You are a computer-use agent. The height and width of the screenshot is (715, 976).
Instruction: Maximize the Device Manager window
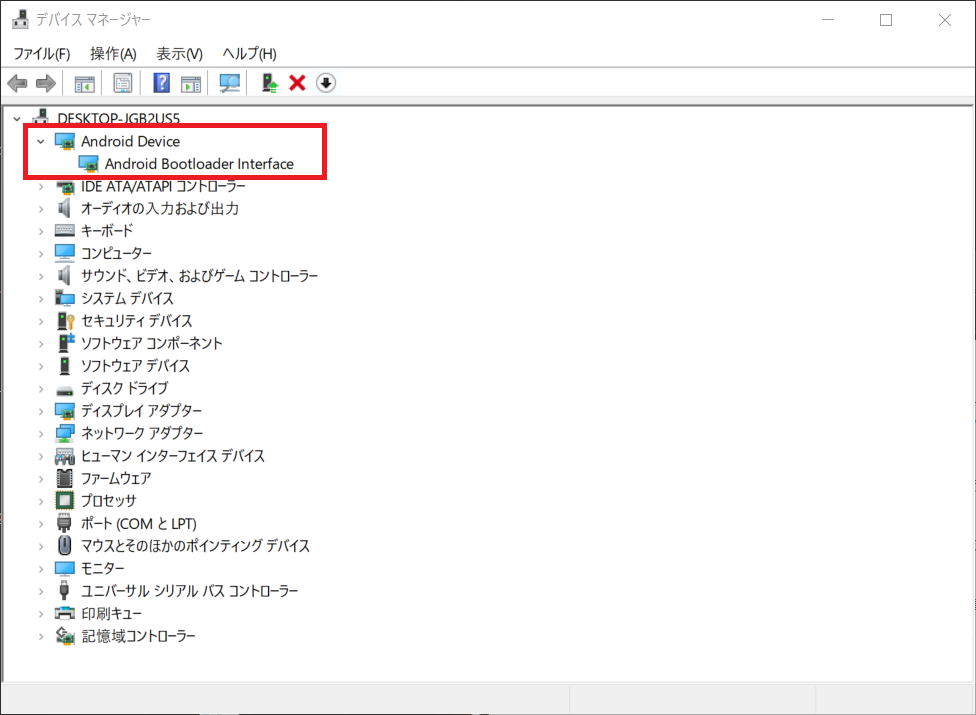(886, 20)
